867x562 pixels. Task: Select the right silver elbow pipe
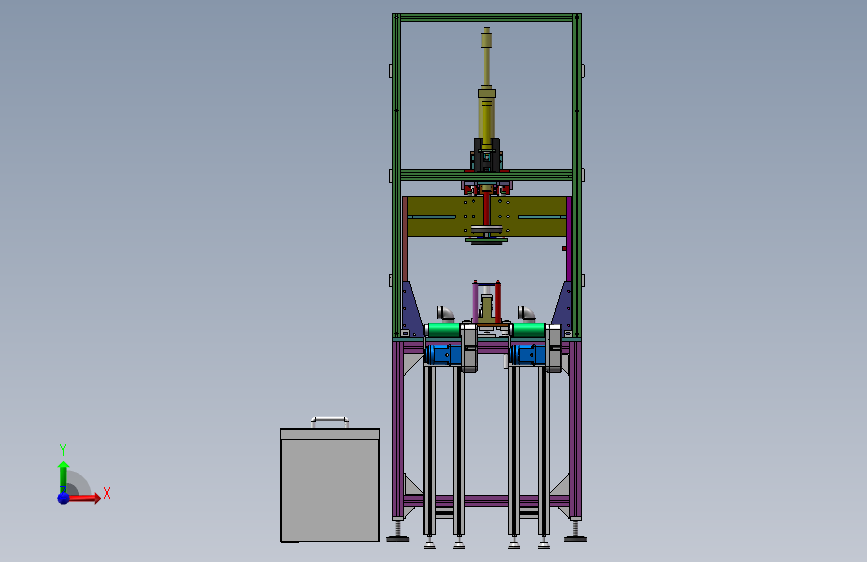coord(526,314)
